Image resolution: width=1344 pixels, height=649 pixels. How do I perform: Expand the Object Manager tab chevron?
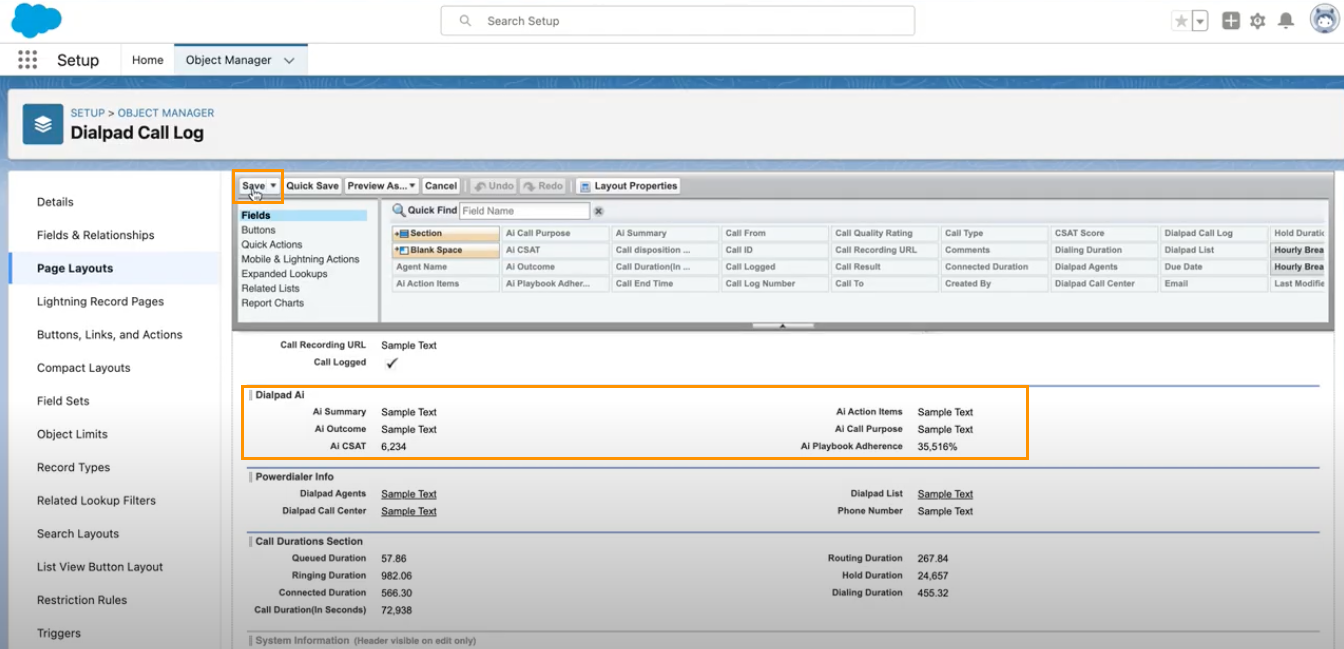pyautogui.click(x=290, y=60)
